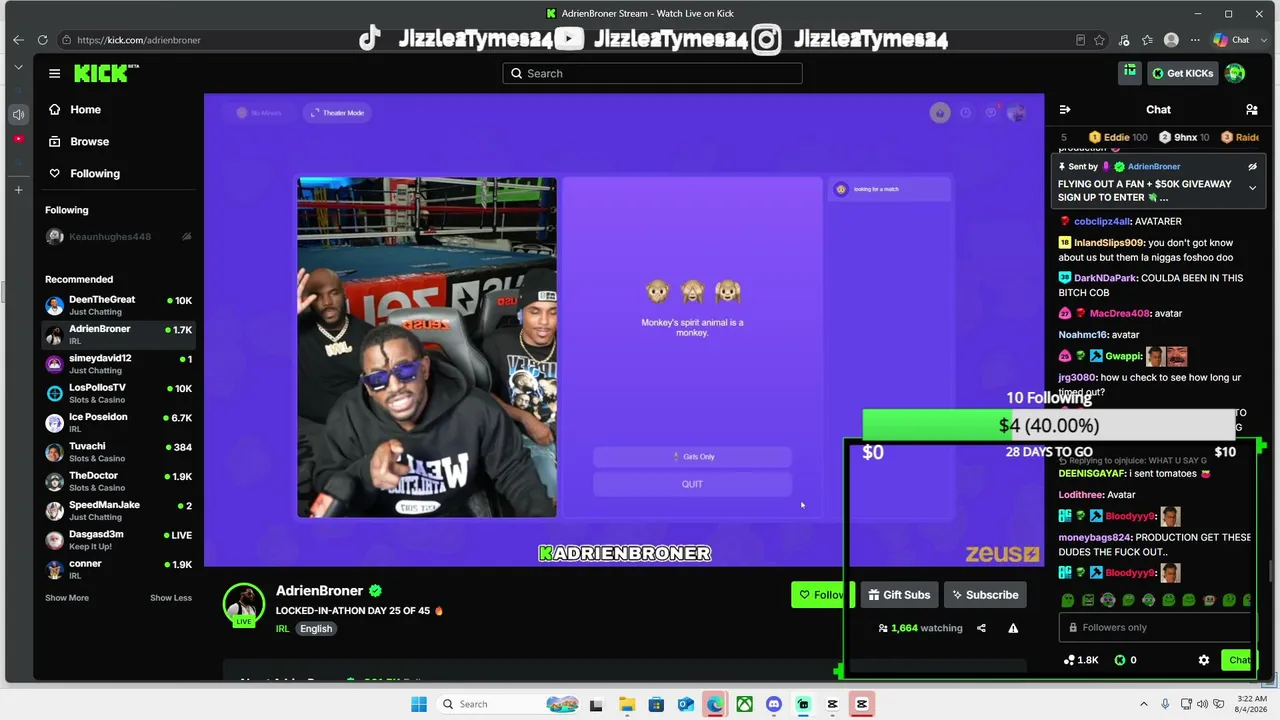Click the Followers only chat input
Image resolution: width=1280 pixels, height=720 pixels.
coord(1157,628)
